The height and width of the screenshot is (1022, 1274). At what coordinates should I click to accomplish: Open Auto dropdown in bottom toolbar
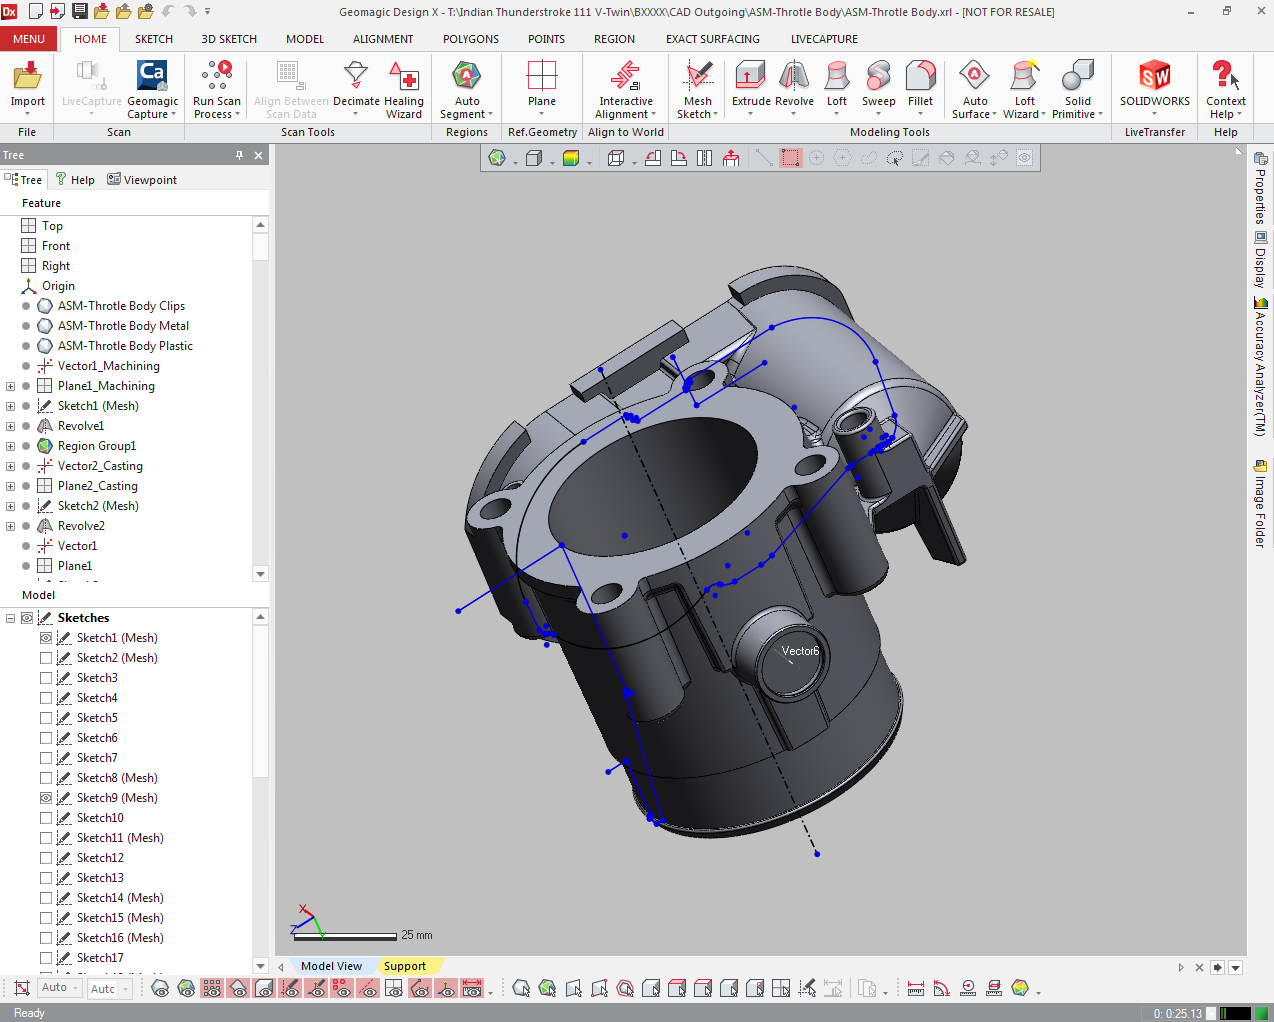click(60, 988)
